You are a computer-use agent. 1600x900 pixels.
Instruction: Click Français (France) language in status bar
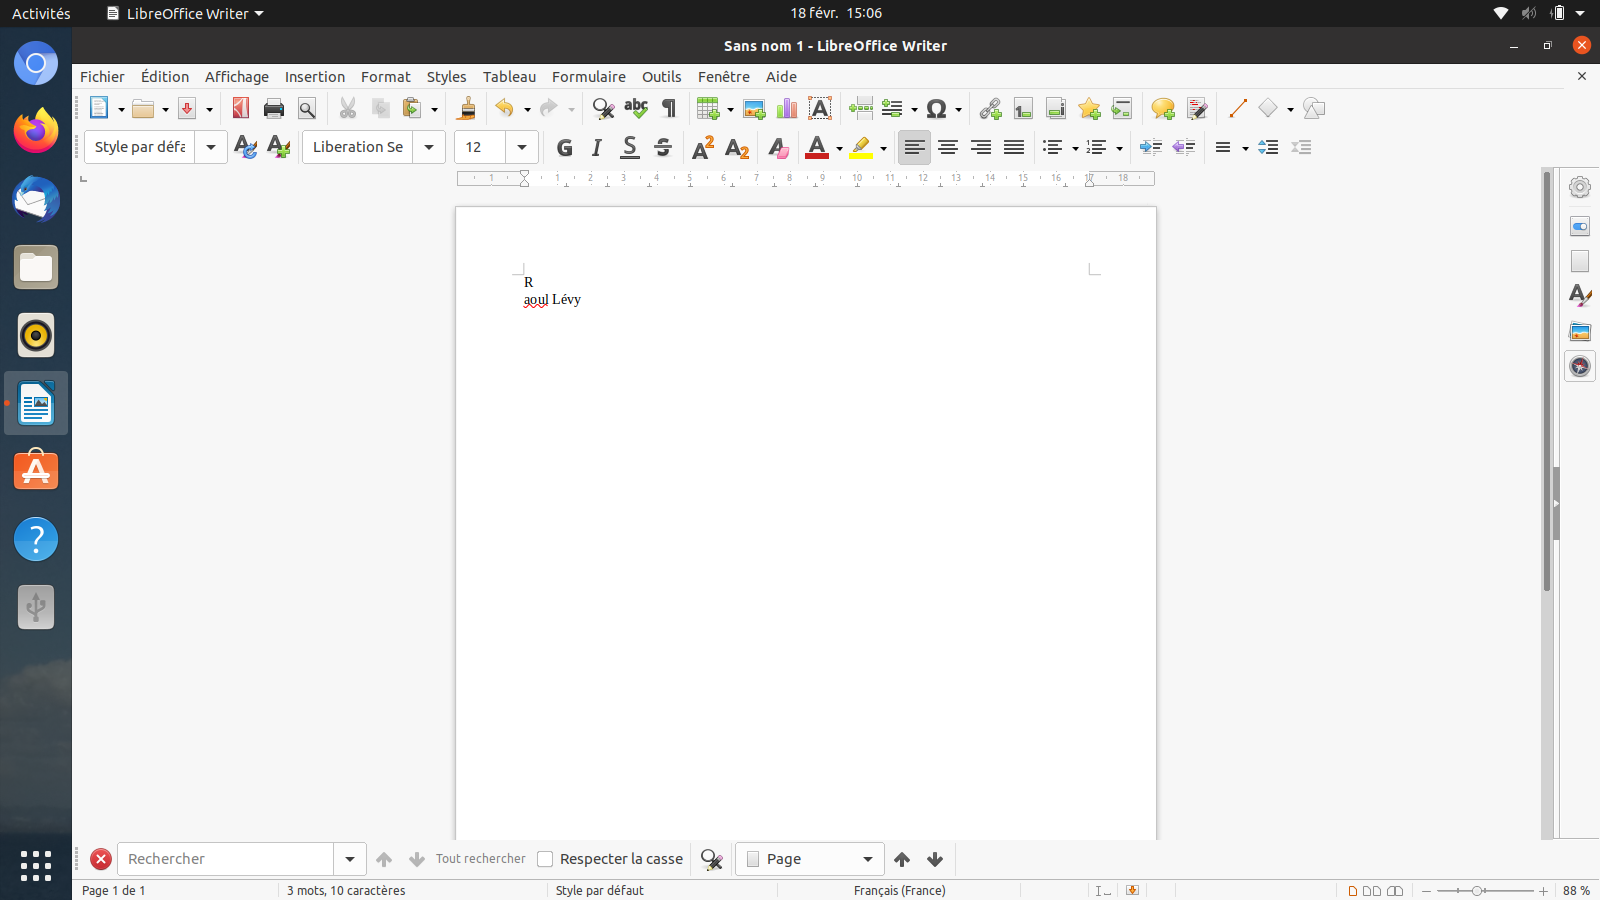[899, 890]
